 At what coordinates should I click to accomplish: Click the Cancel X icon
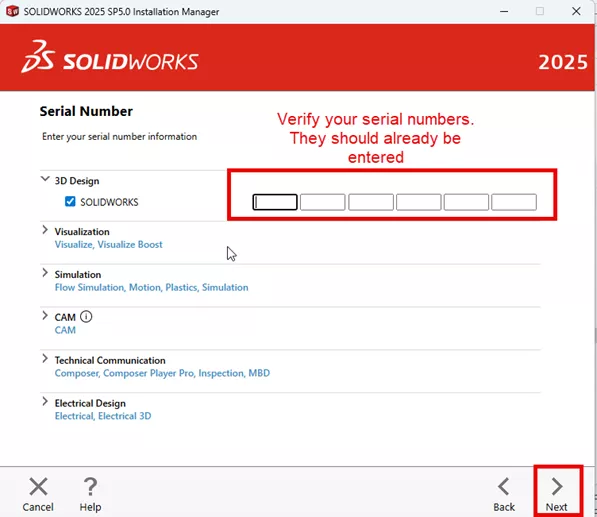point(38,487)
